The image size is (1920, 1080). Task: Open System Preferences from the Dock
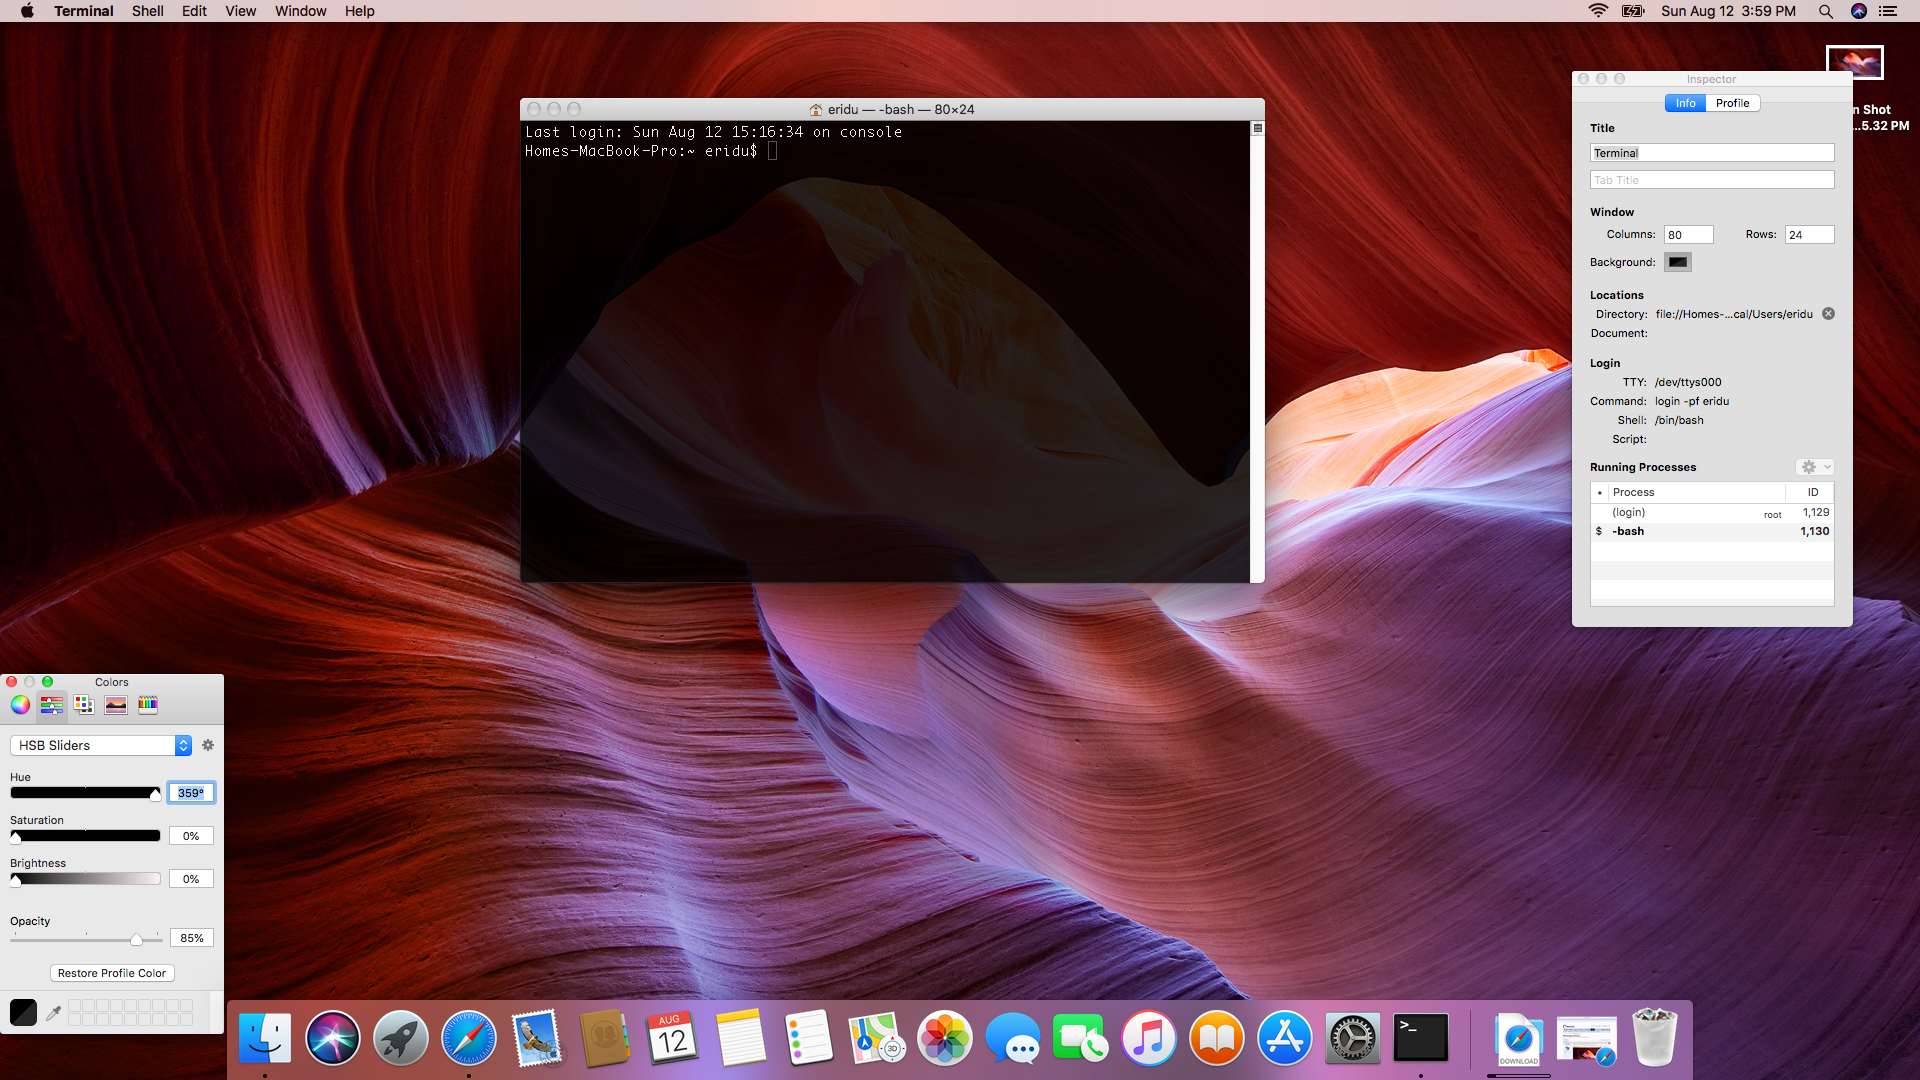(x=1353, y=1038)
